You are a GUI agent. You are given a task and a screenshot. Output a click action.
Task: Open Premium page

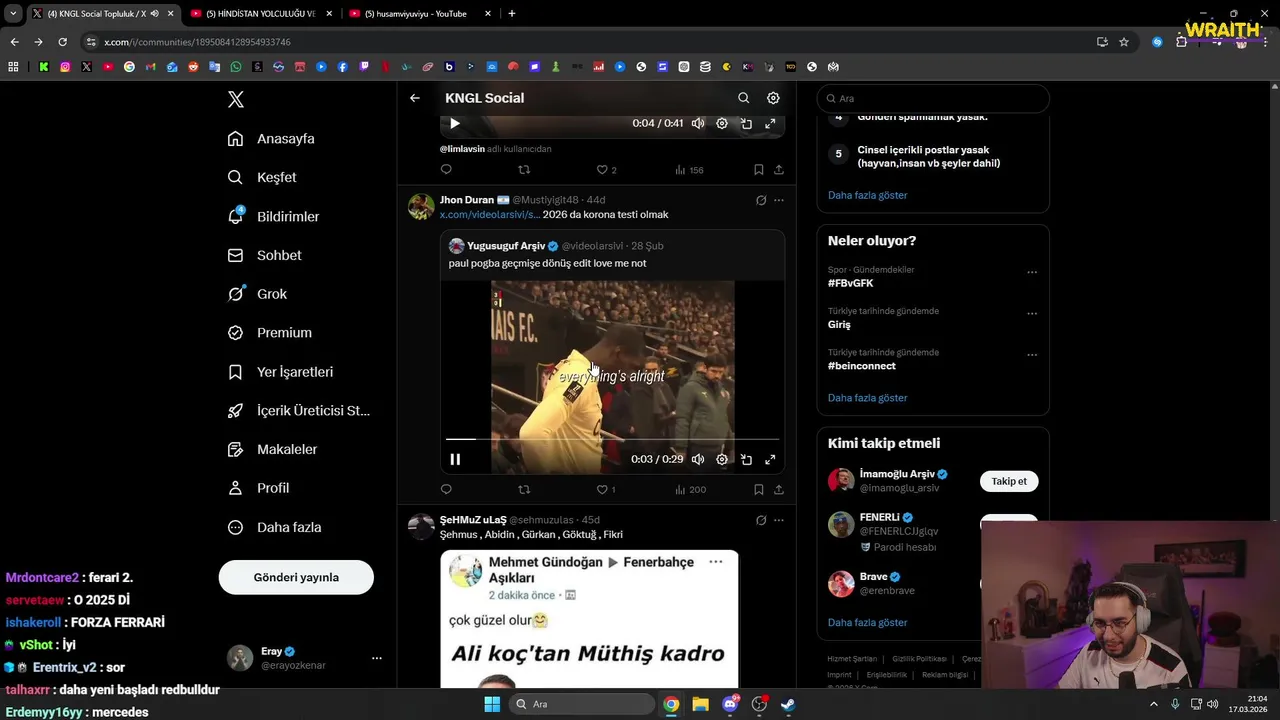tap(269, 333)
